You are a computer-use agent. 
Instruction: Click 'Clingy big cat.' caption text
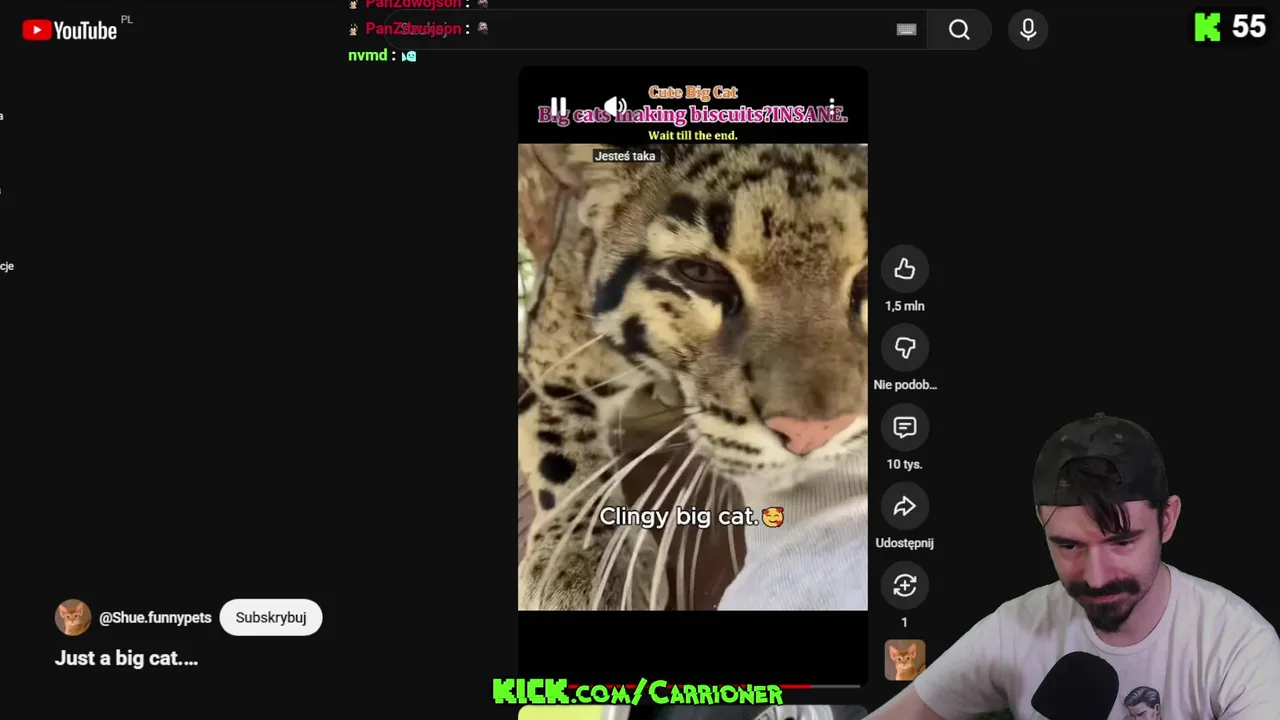pos(691,517)
